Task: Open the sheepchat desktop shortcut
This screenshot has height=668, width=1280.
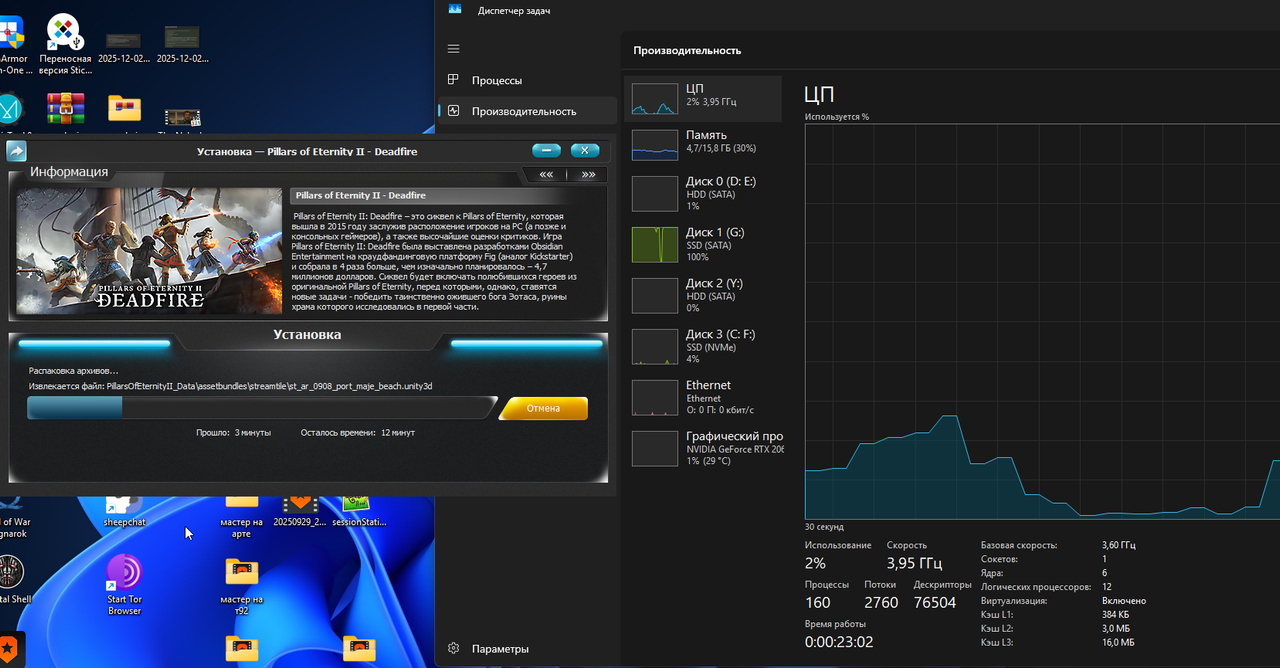Action: [x=125, y=512]
